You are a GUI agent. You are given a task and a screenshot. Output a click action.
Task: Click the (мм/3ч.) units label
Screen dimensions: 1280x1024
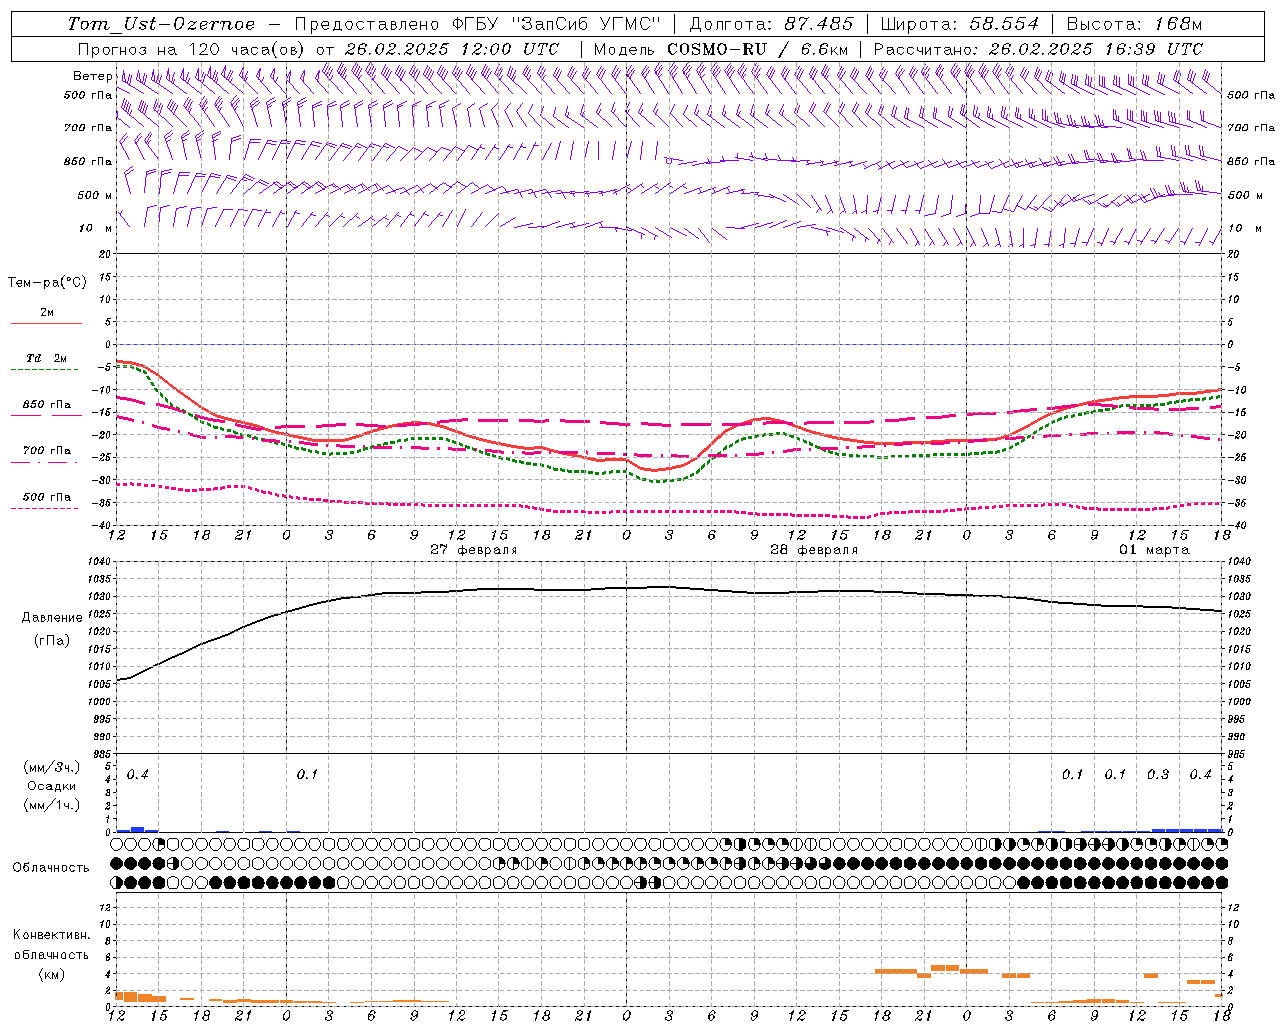pyautogui.click(x=52, y=767)
